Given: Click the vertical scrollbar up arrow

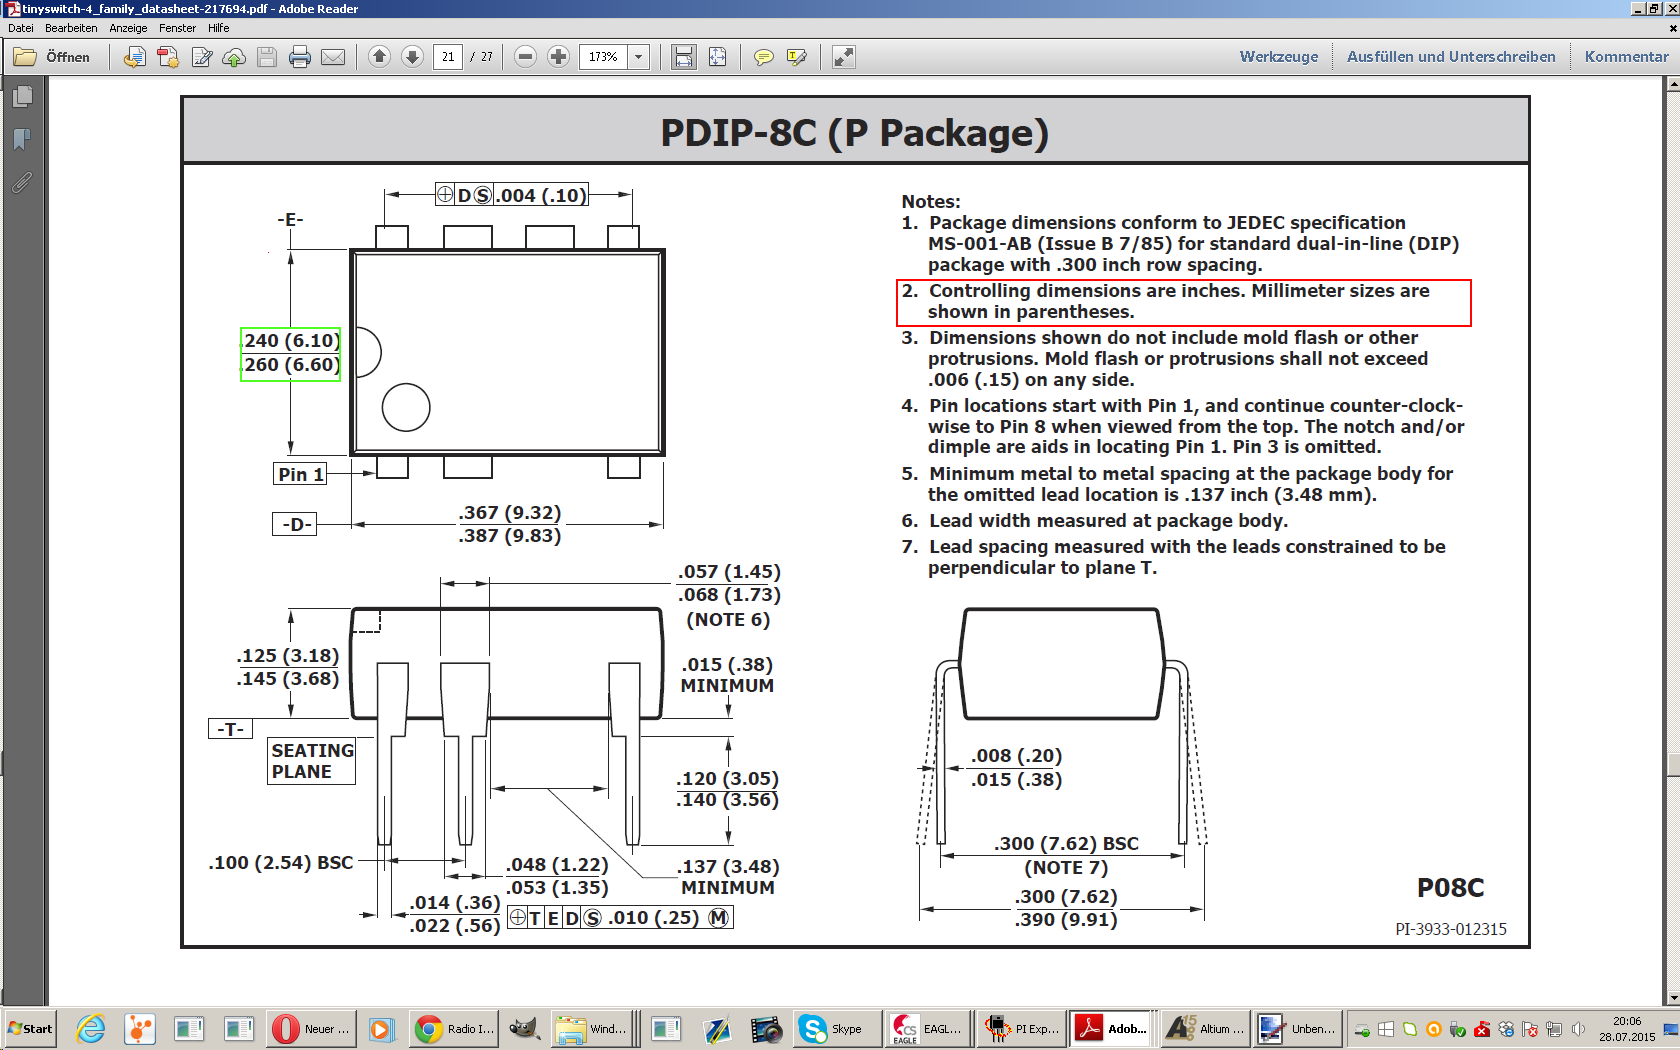Looking at the screenshot, I should (x=1673, y=84).
